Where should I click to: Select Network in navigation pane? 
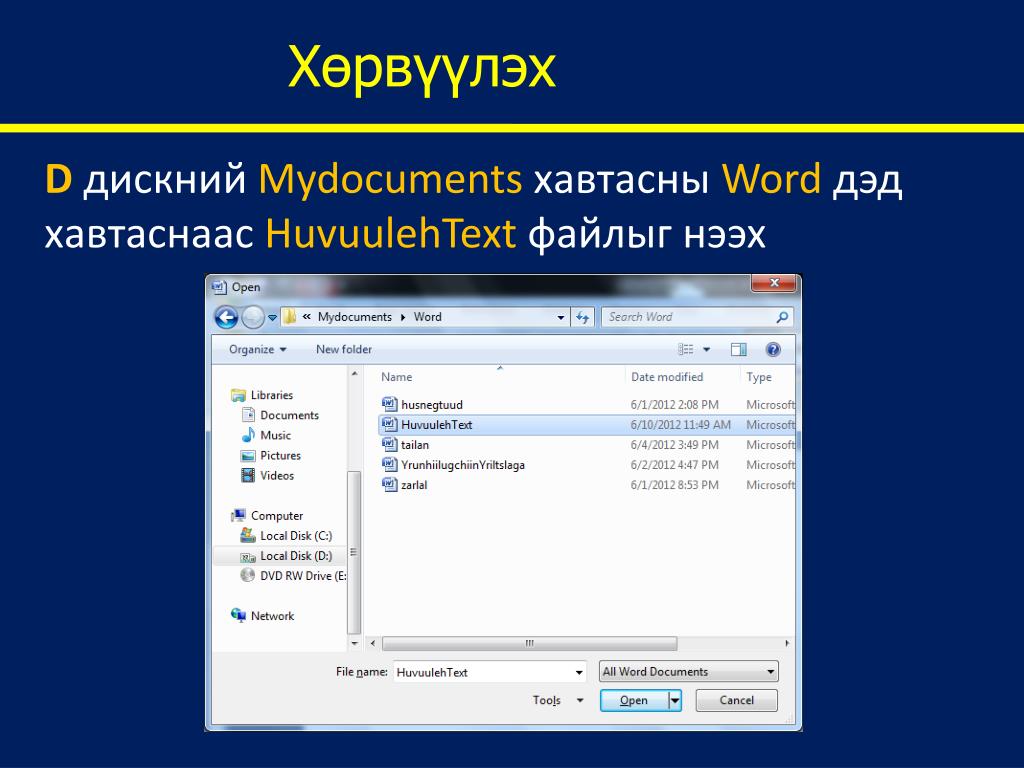(x=272, y=616)
